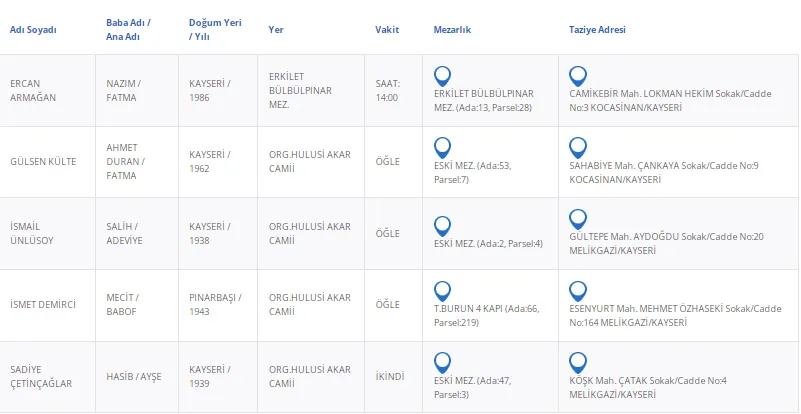Open map pin for T.Burun 4 Kapı cemetery
801x414 pixels.
click(x=443, y=290)
